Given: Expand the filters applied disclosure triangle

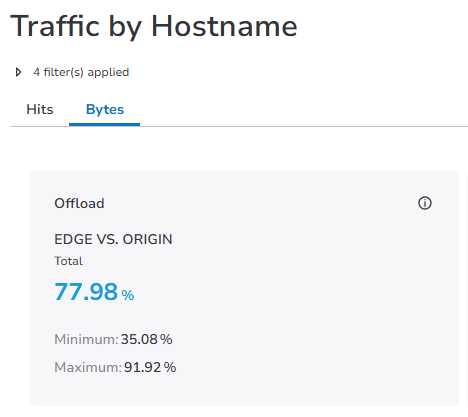Looking at the screenshot, I should [x=19, y=72].
